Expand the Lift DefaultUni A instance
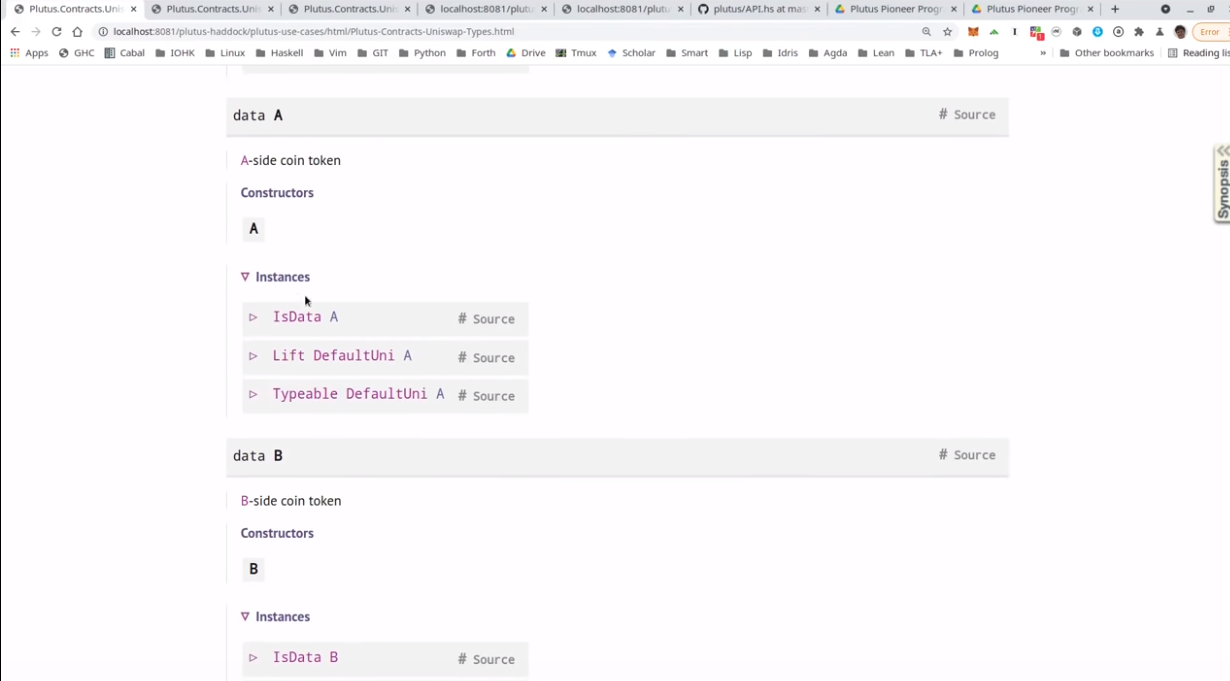The height and width of the screenshot is (681, 1230). (x=253, y=356)
